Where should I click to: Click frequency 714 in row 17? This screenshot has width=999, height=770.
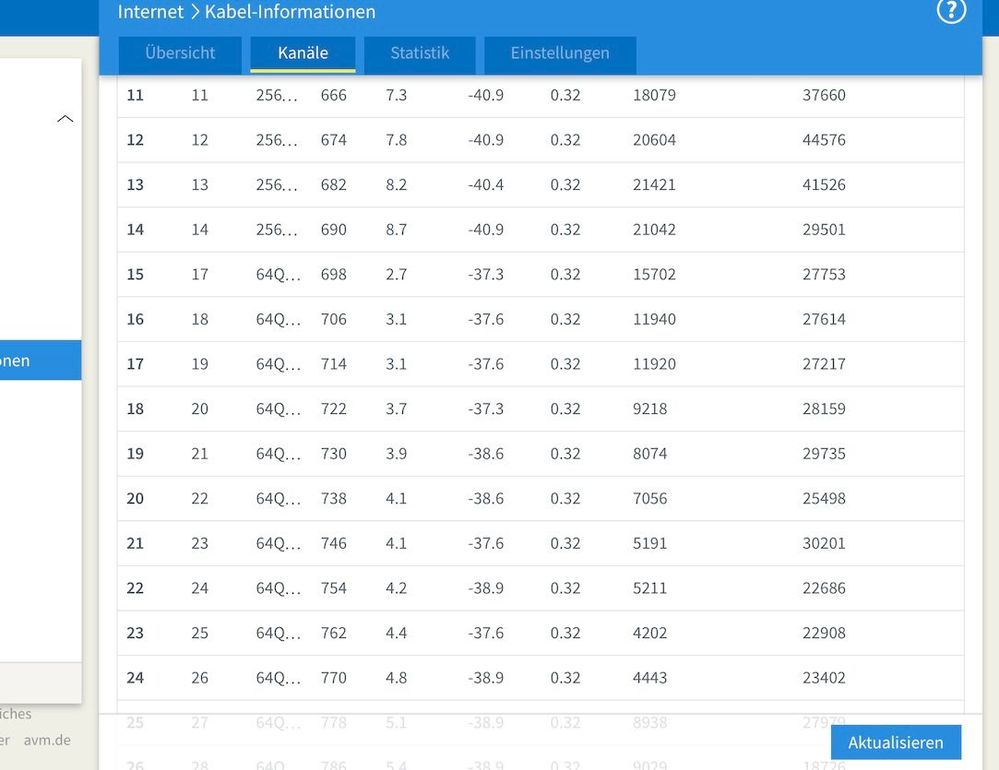[x=333, y=364]
